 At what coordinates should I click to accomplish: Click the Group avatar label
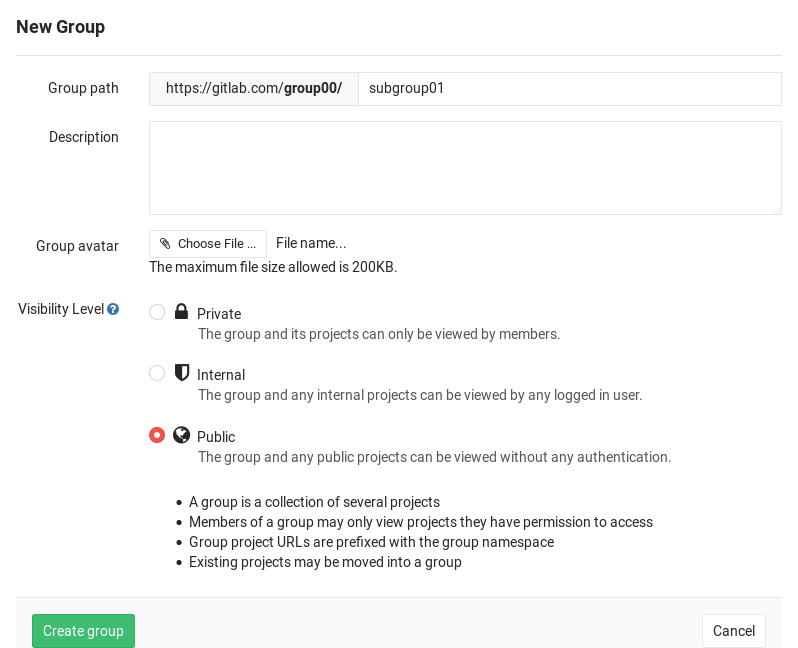pos(77,246)
